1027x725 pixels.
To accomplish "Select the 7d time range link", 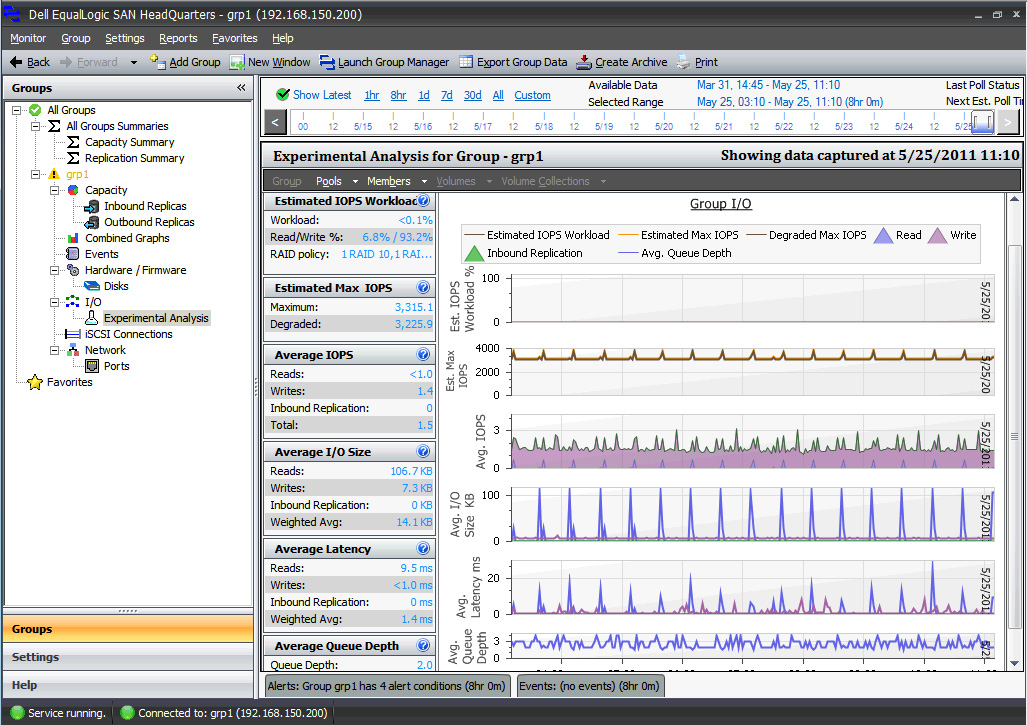I will coord(447,95).
